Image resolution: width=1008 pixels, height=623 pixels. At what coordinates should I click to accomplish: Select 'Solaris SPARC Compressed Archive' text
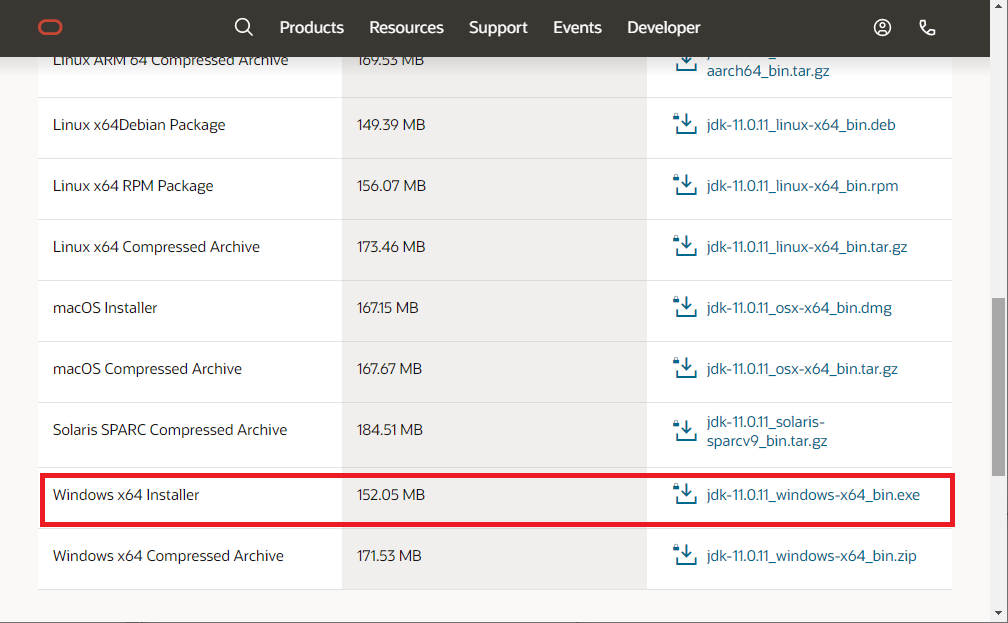[x=170, y=430]
